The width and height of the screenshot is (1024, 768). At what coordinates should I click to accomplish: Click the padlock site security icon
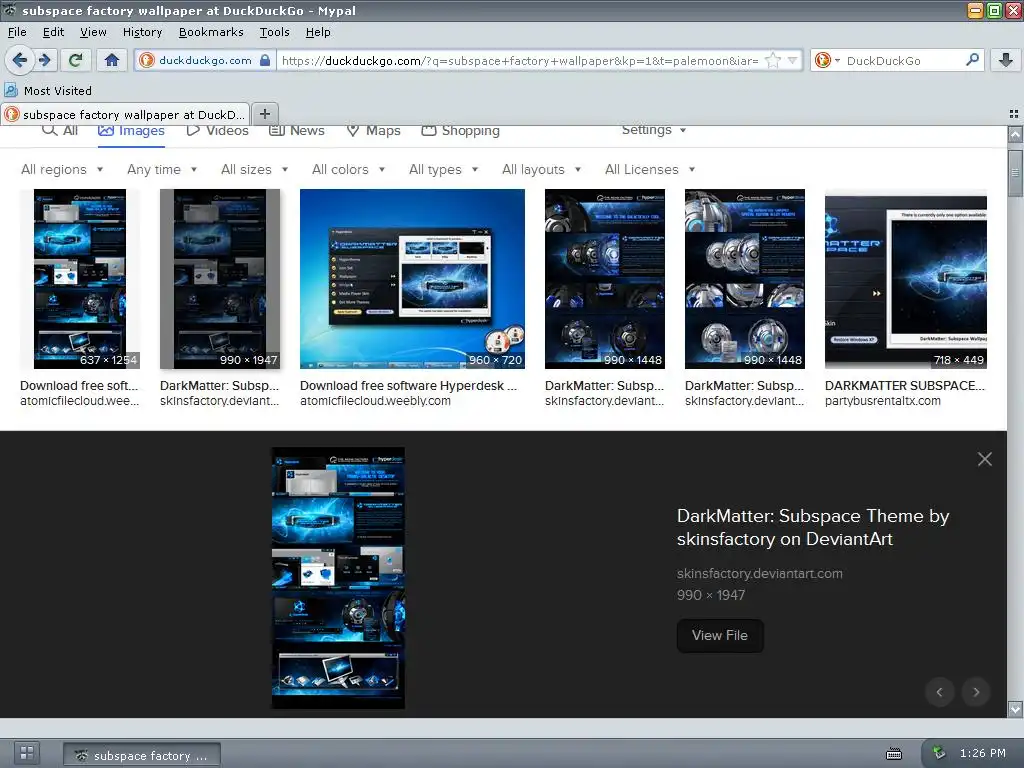click(264, 60)
